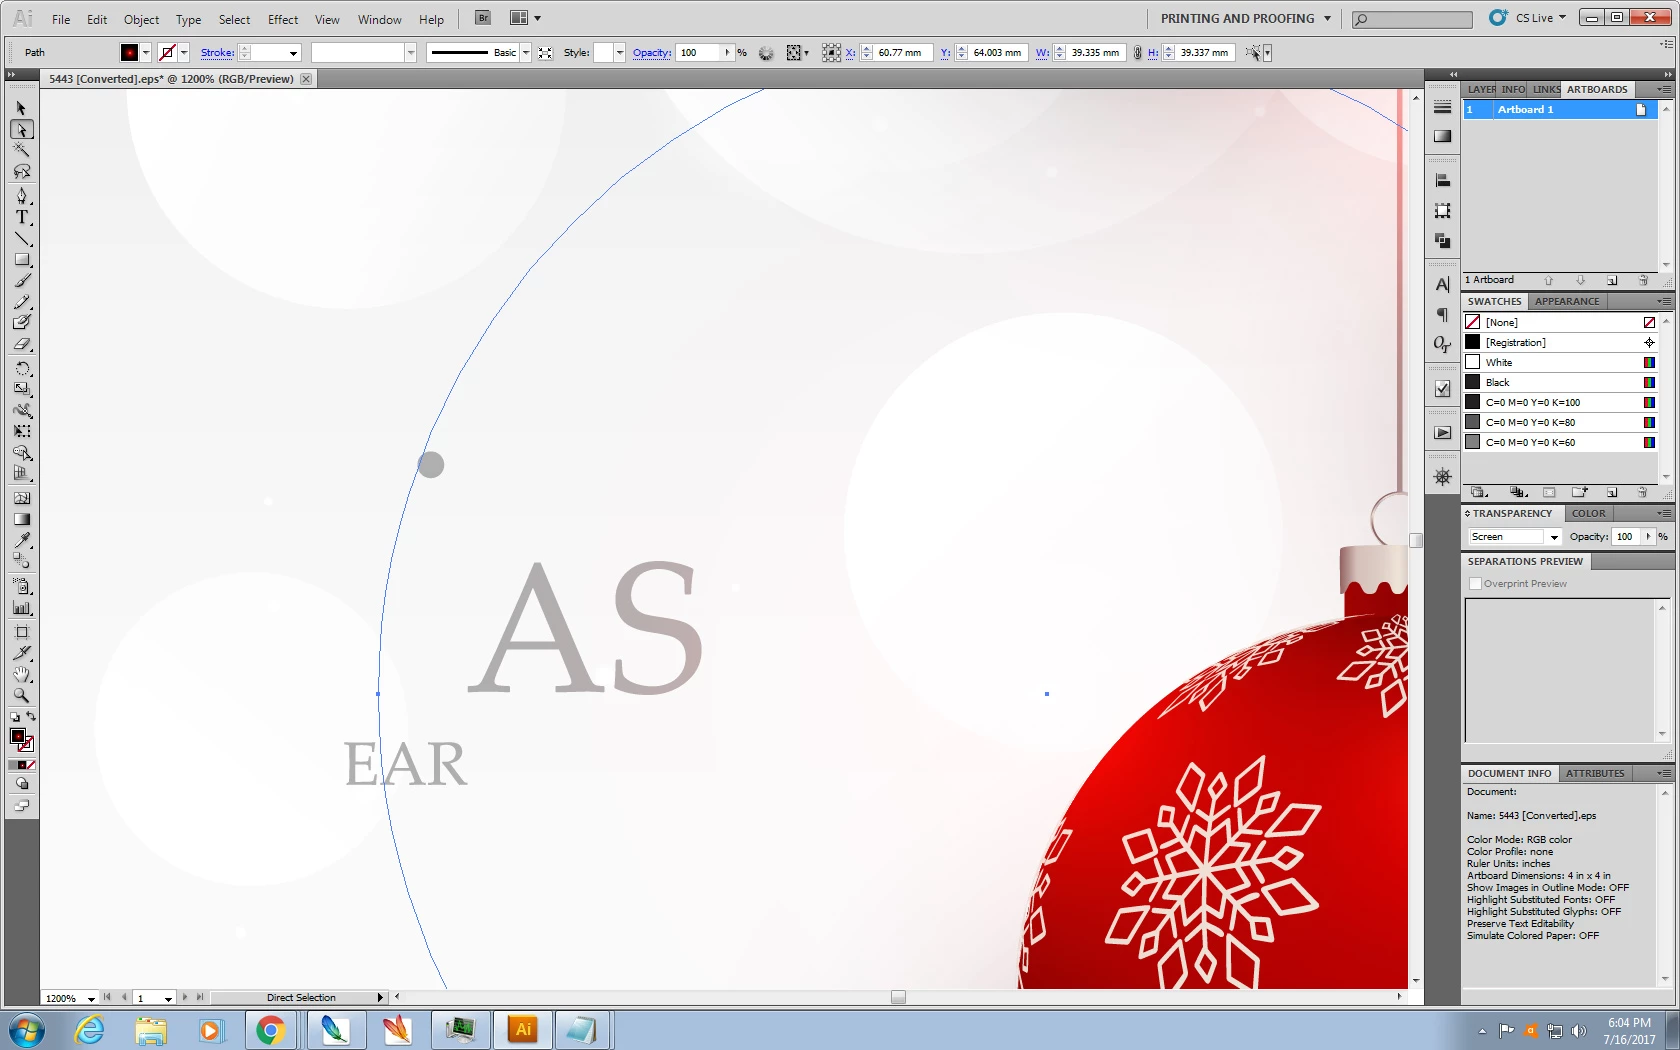Screen dimensions: 1680x1050
Task: Select the Lasso tool
Action: coord(21,172)
